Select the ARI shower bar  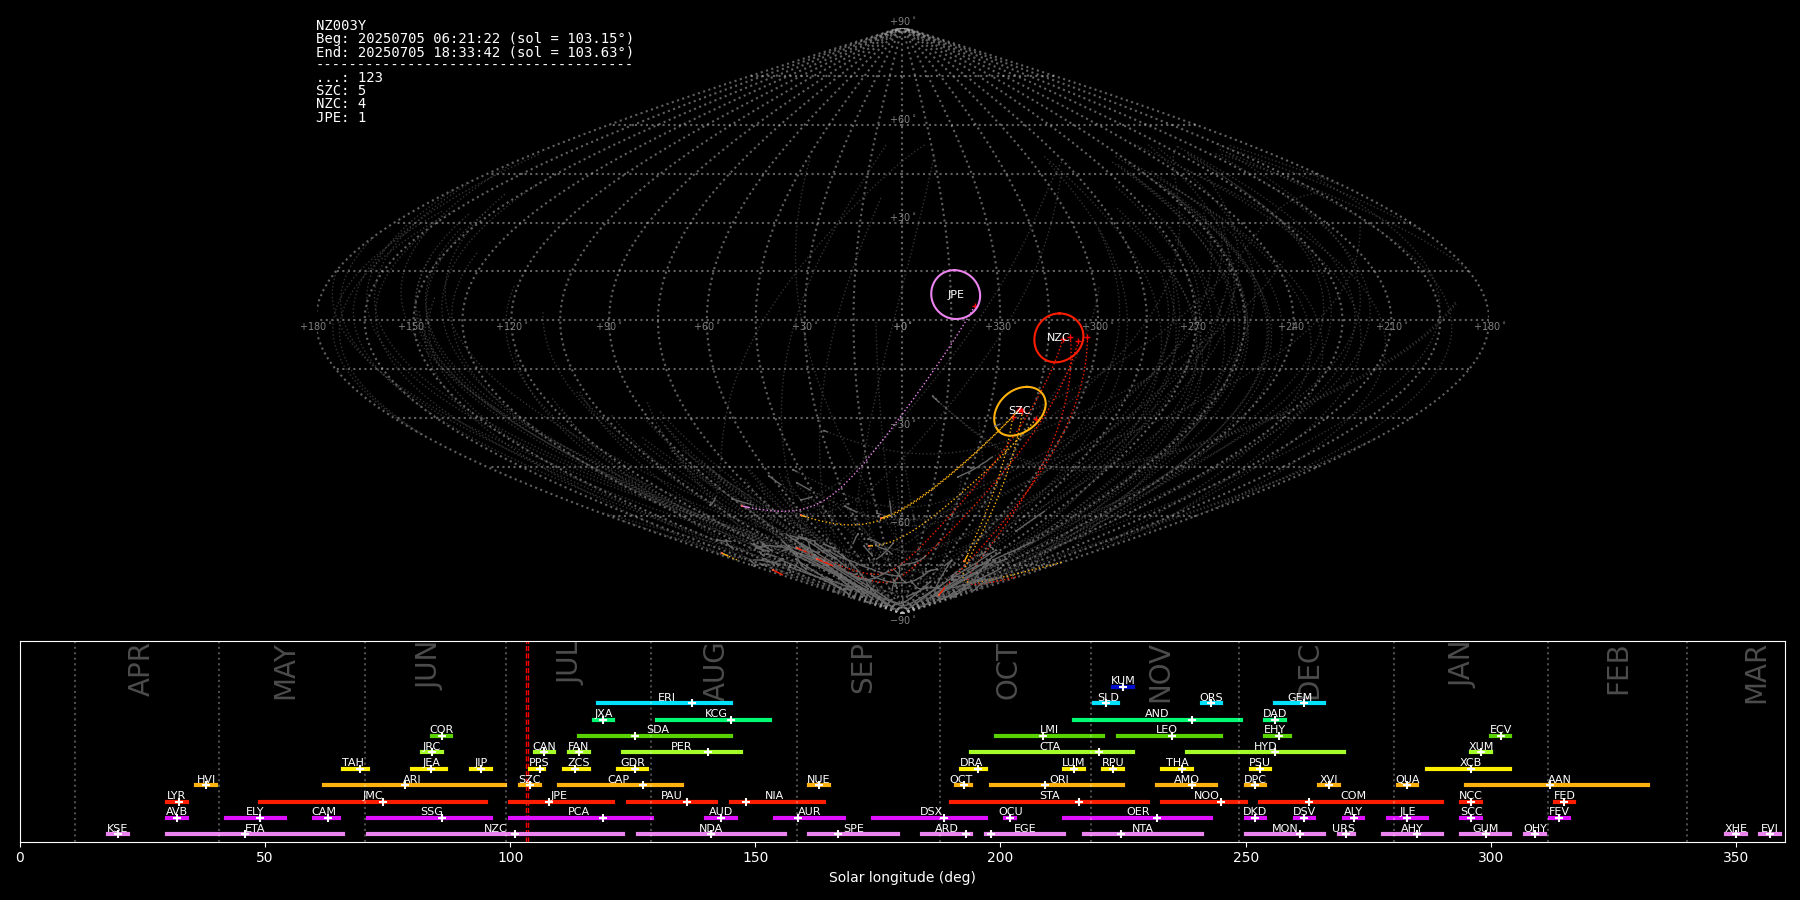(x=414, y=785)
